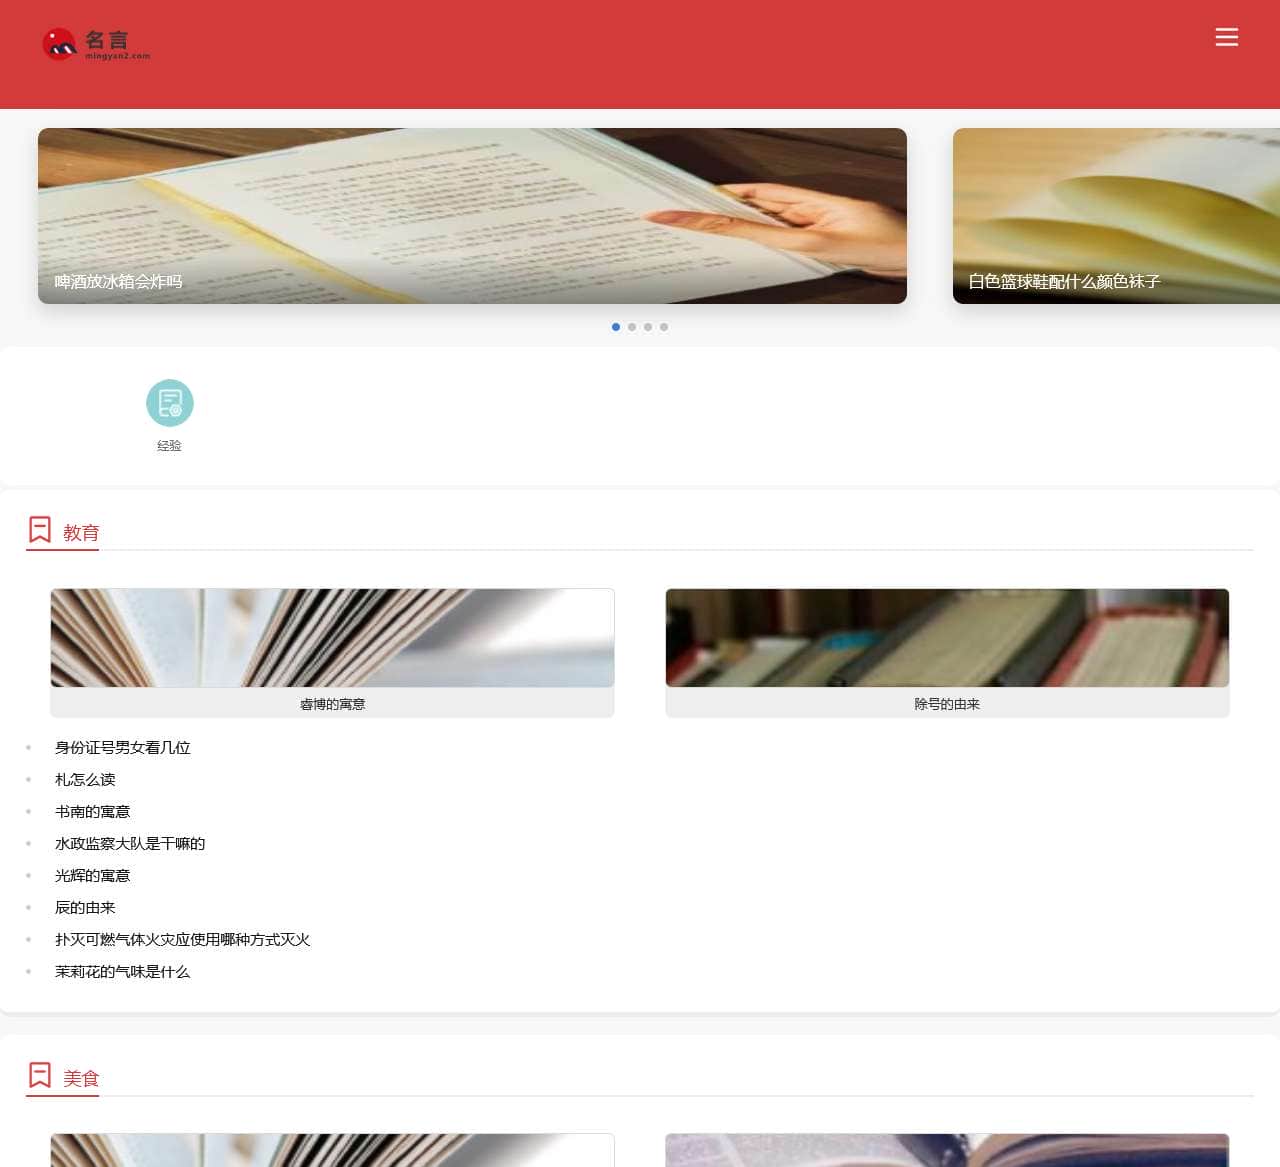Click the bookmark icon beside 教育
The height and width of the screenshot is (1167, 1280).
(x=39, y=529)
